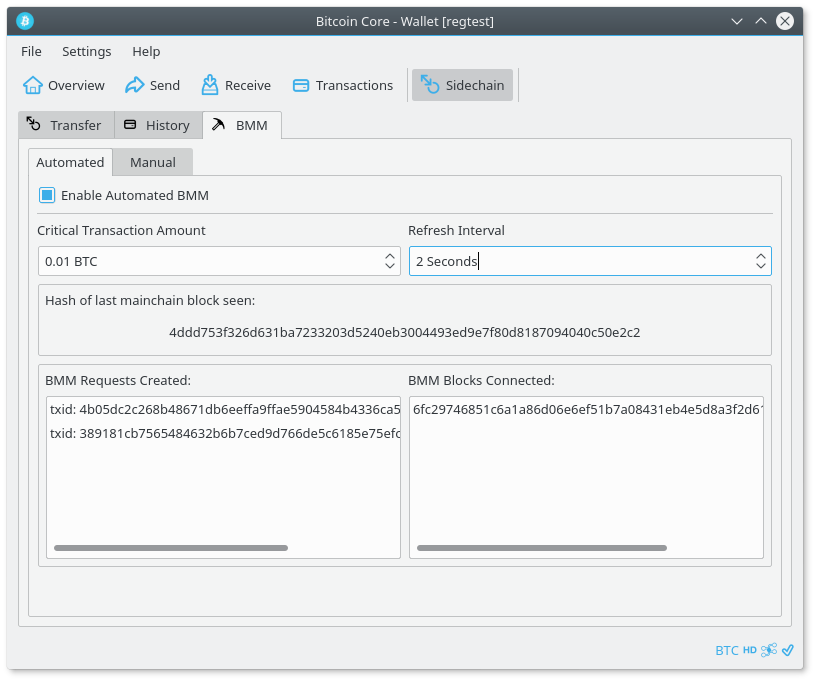
Task: Decrease Refresh Interval with down arrow
Action: pos(761,266)
